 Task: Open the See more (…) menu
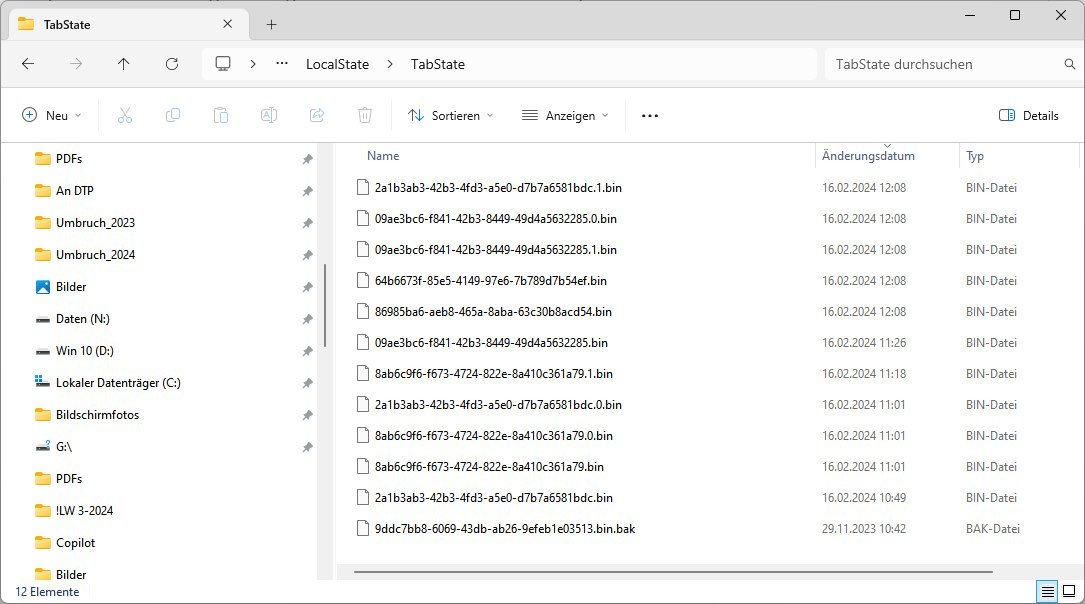649,115
